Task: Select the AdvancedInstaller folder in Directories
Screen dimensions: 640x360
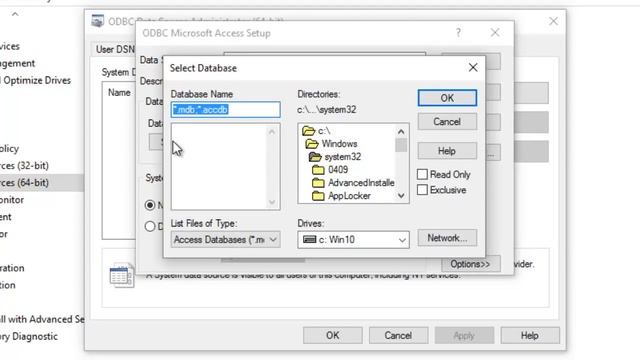Action: [361, 183]
